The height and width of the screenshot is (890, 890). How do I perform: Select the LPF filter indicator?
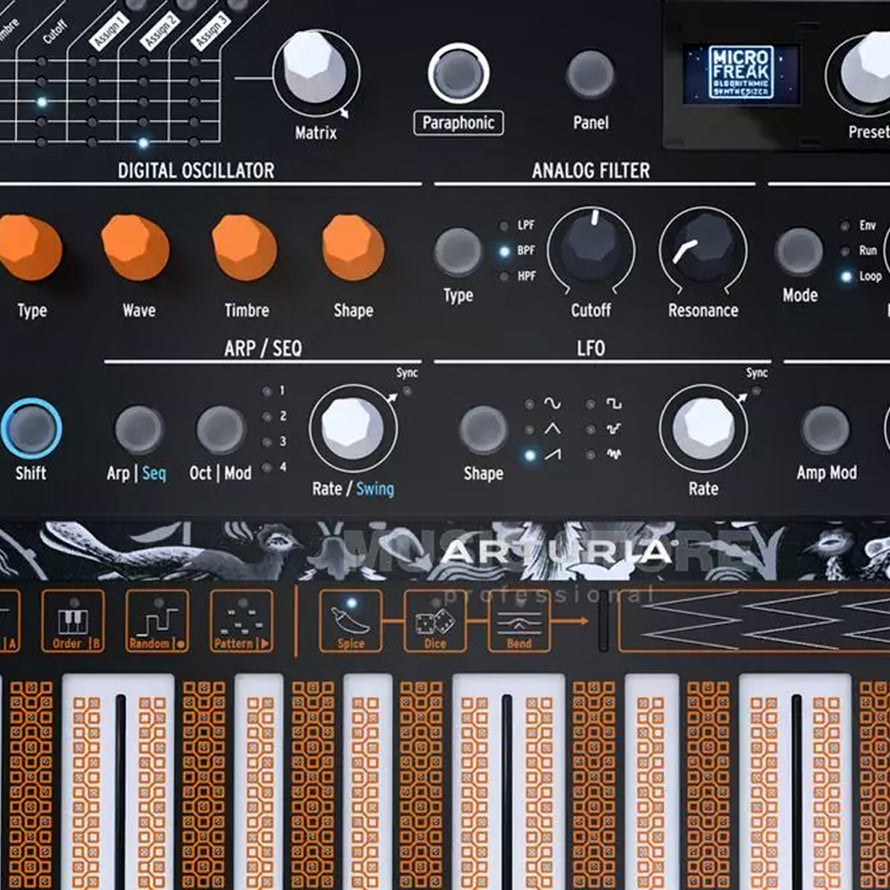pos(503,226)
